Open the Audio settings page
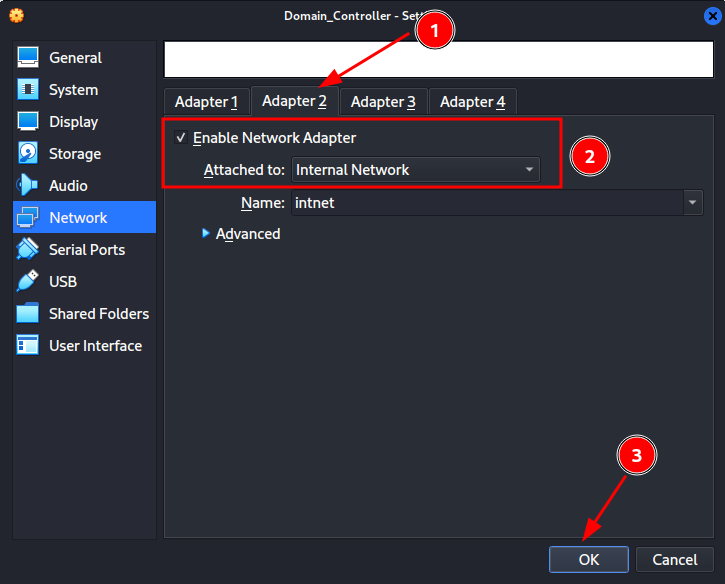 pyautogui.click(x=85, y=185)
